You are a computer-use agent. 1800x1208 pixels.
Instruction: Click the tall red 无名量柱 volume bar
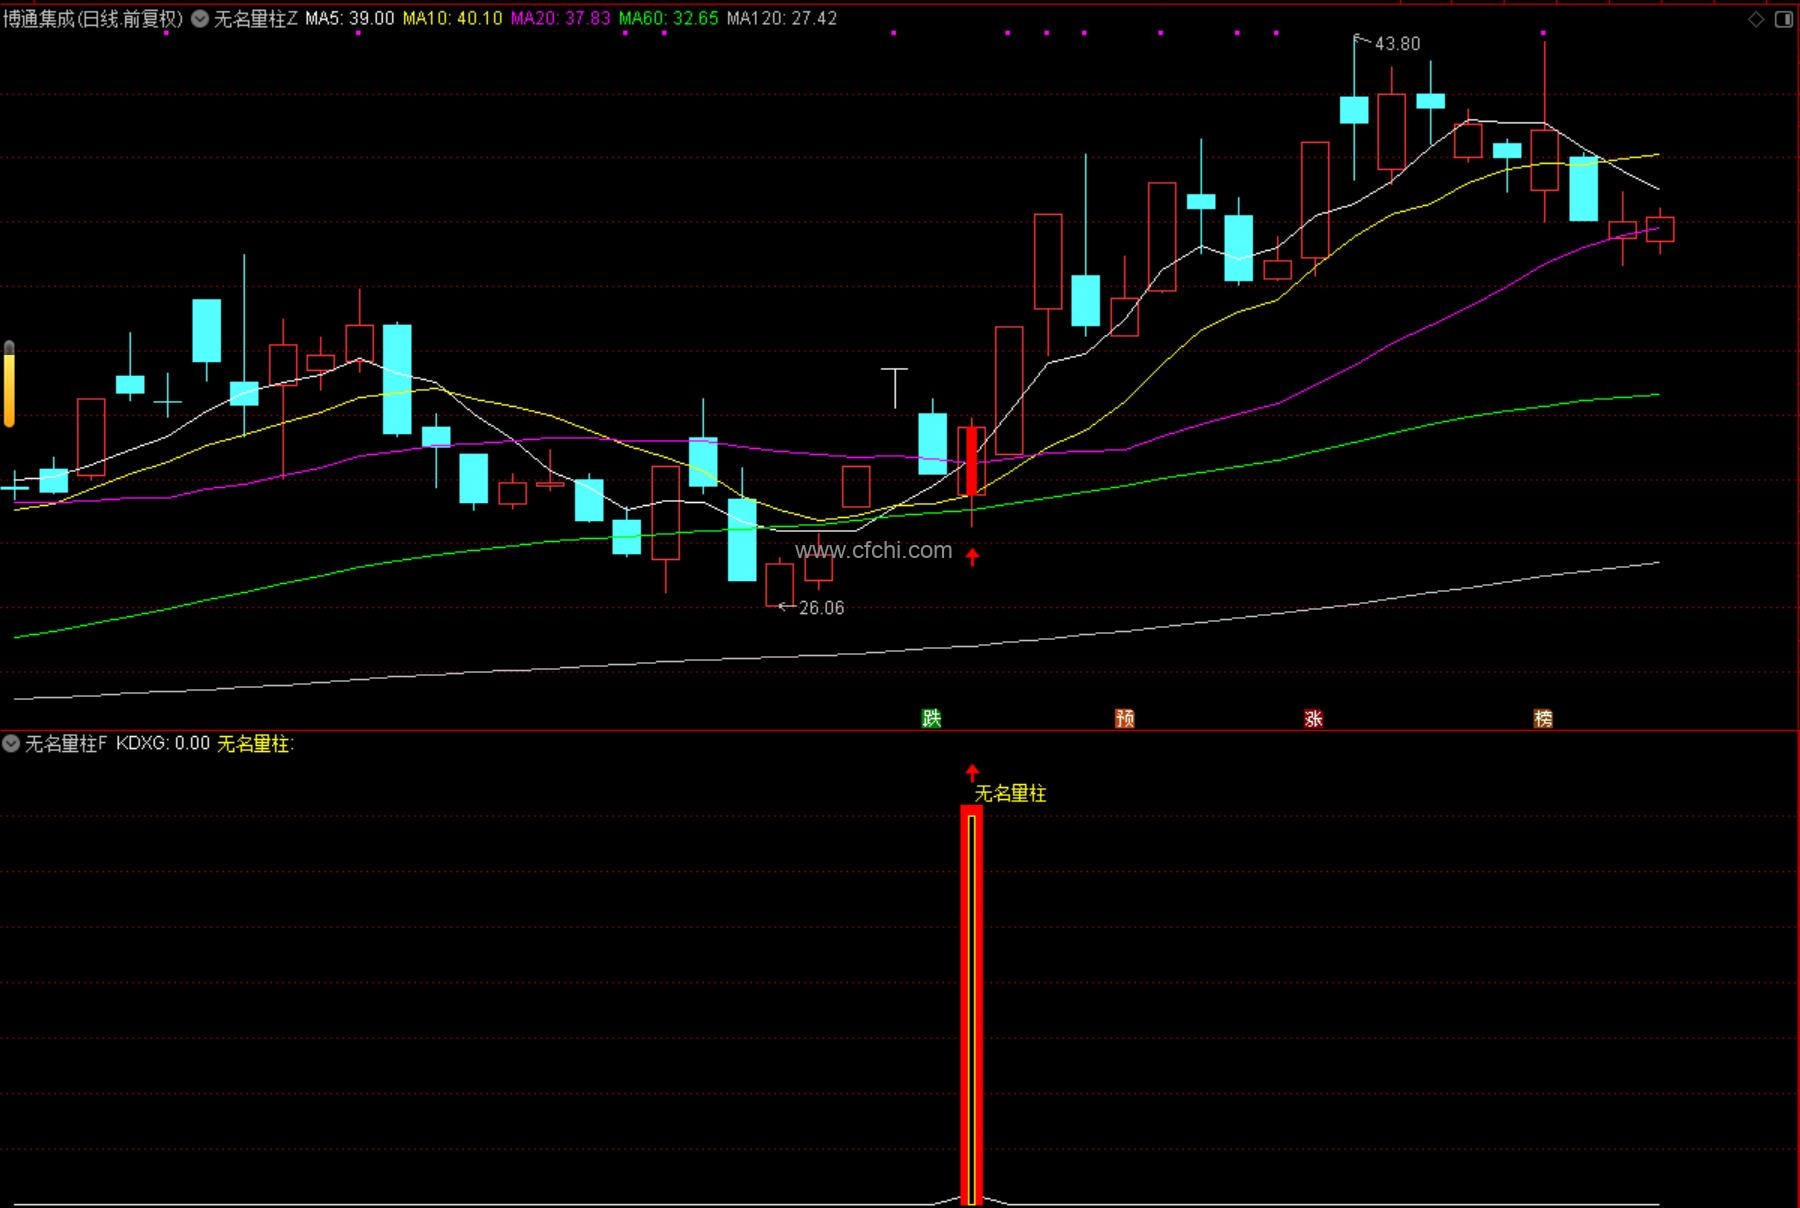(972, 1005)
